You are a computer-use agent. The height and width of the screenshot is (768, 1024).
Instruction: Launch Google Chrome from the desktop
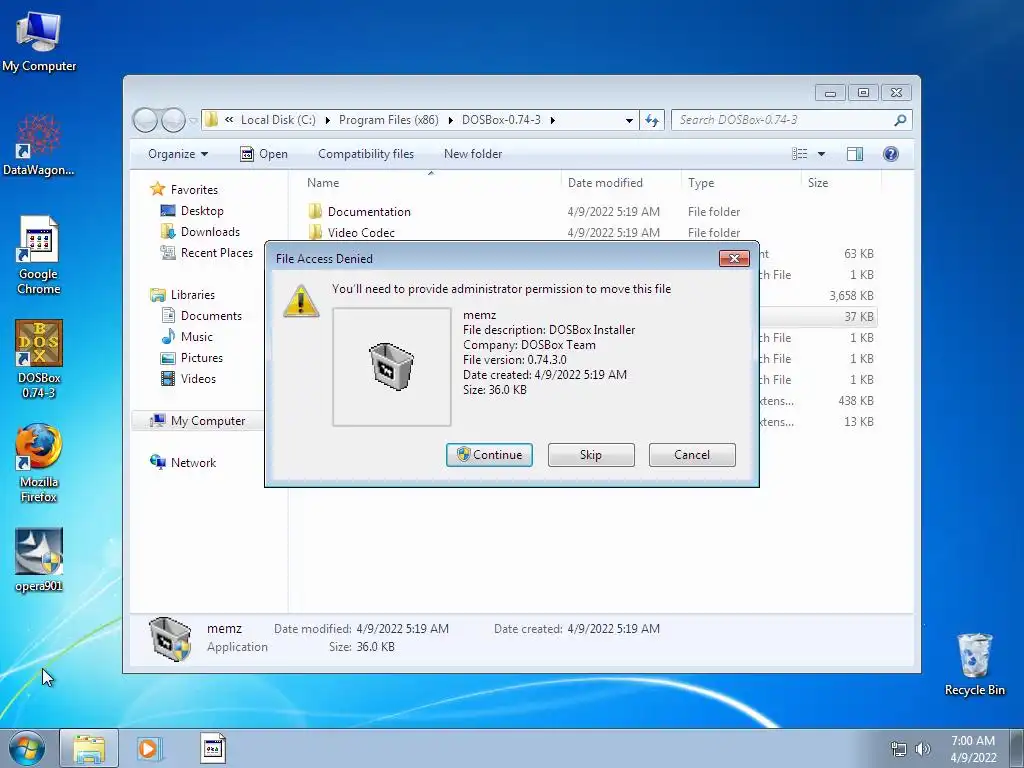point(39,255)
